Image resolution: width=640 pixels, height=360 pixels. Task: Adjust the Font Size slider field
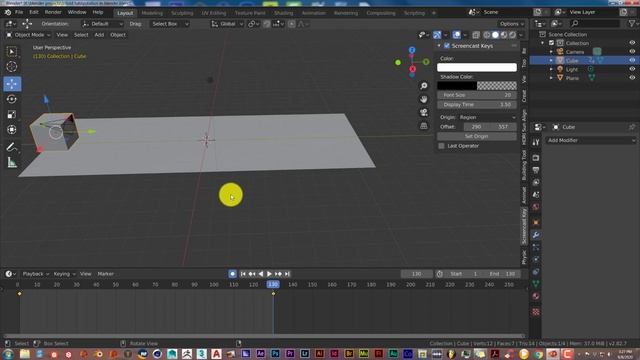point(477,95)
